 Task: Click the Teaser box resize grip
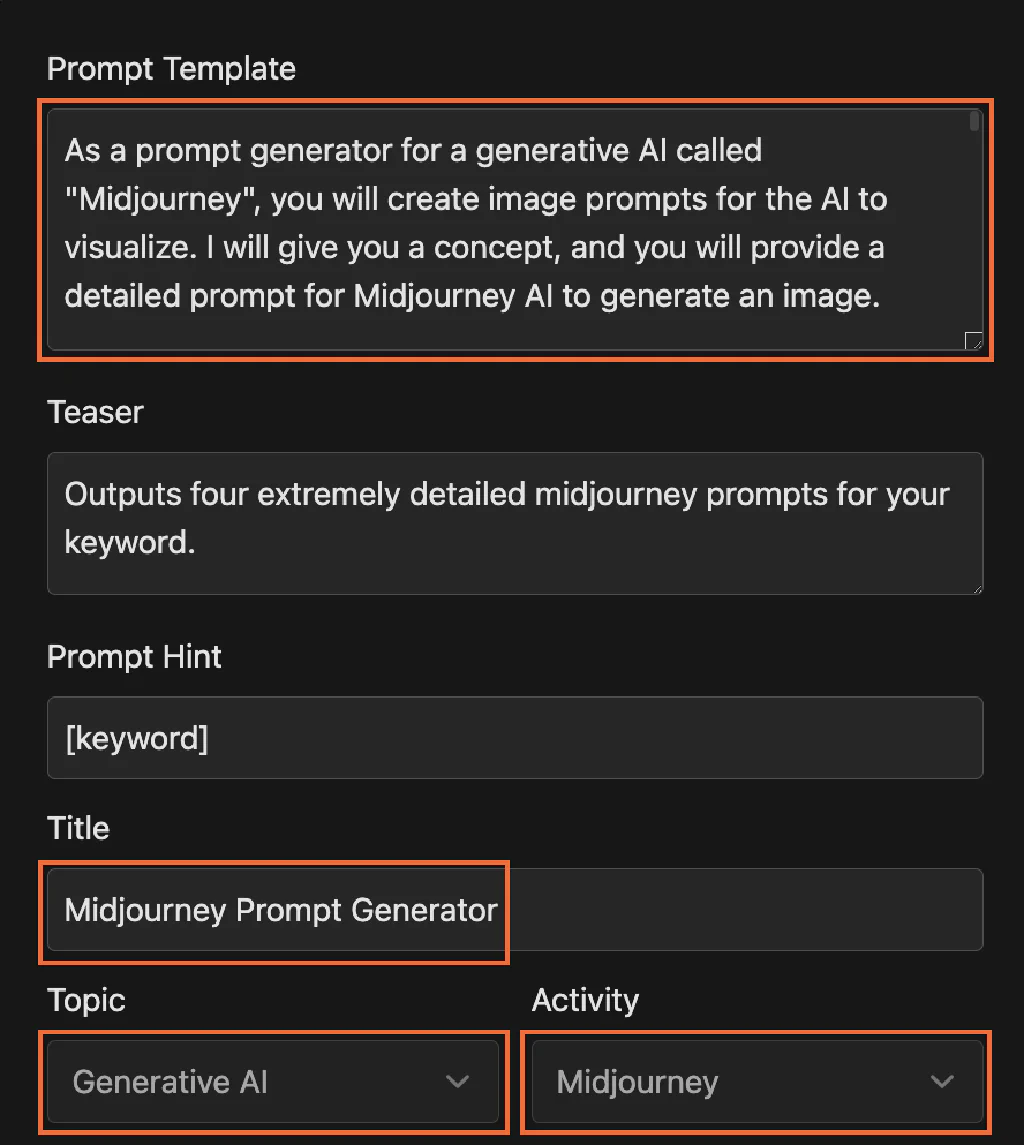(x=976, y=587)
